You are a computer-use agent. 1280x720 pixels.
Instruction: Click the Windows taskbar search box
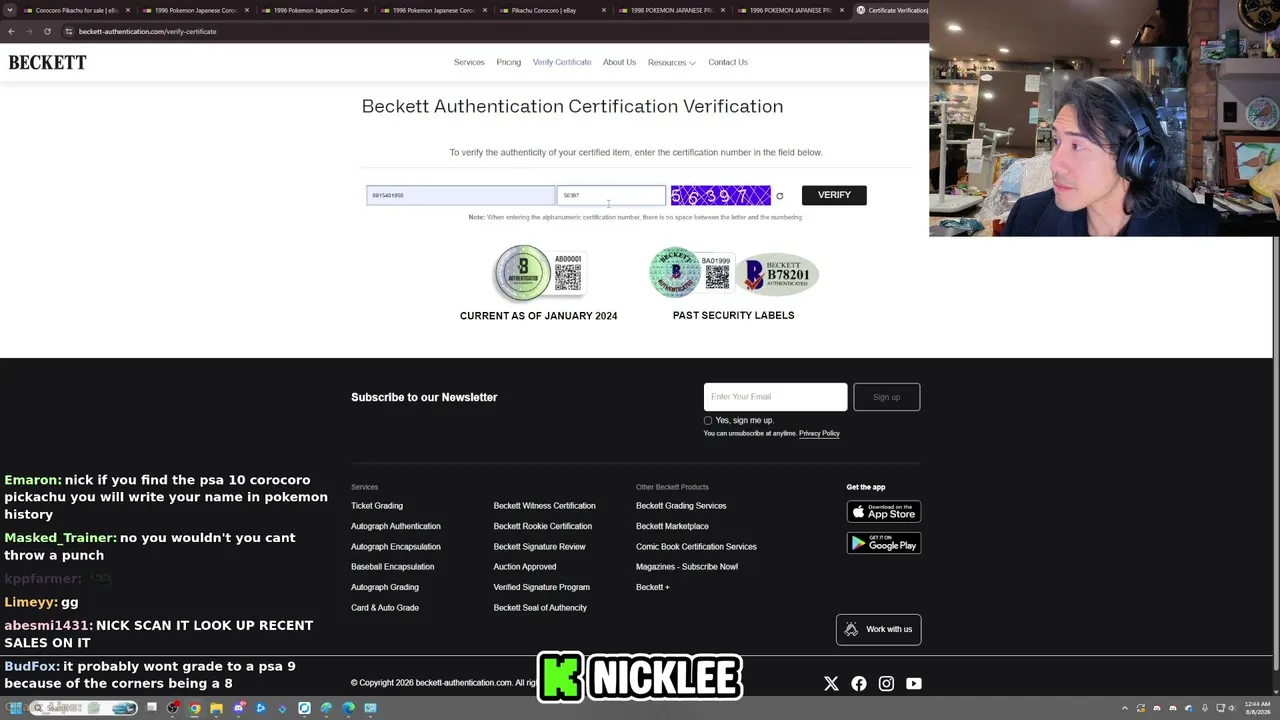tap(83, 708)
